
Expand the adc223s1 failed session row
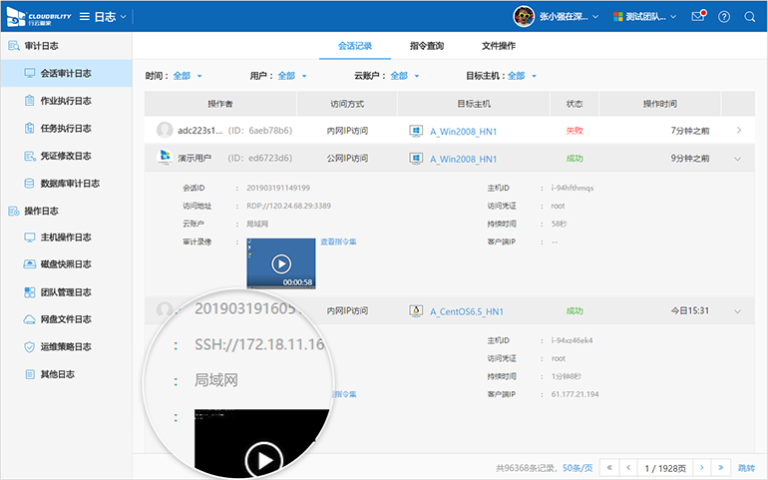coord(738,130)
